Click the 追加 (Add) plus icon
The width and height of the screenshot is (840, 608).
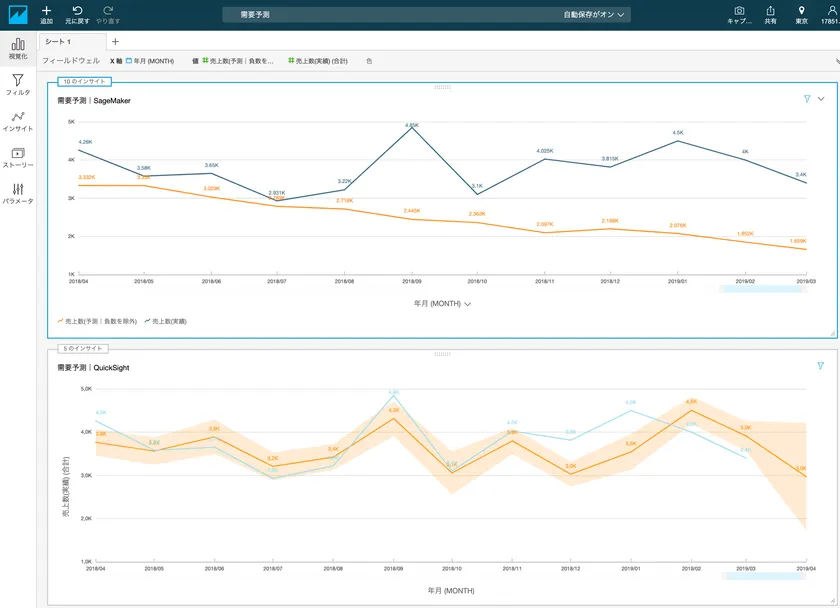point(47,11)
